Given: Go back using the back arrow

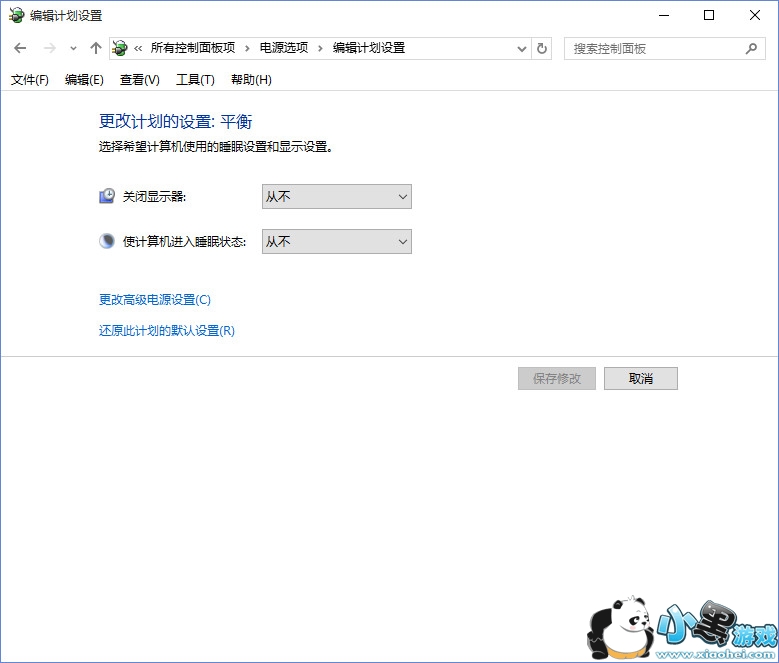Looking at the screenshot, I should click(x=20, y=48).
